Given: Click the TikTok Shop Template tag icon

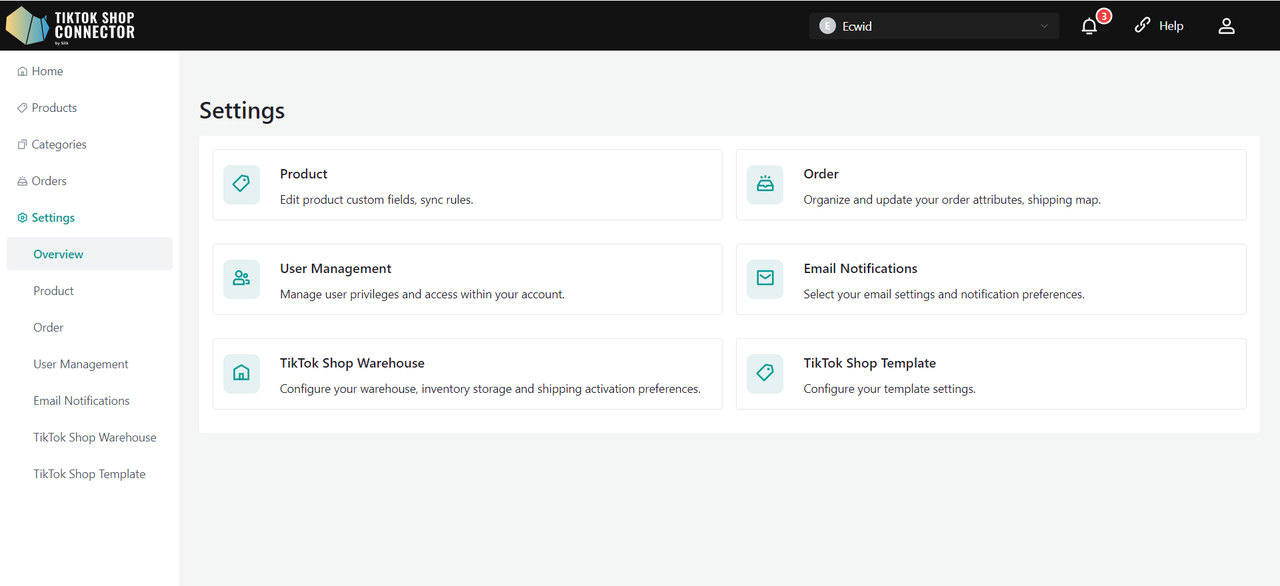Looking at the screenshot, I should [765, 374].
